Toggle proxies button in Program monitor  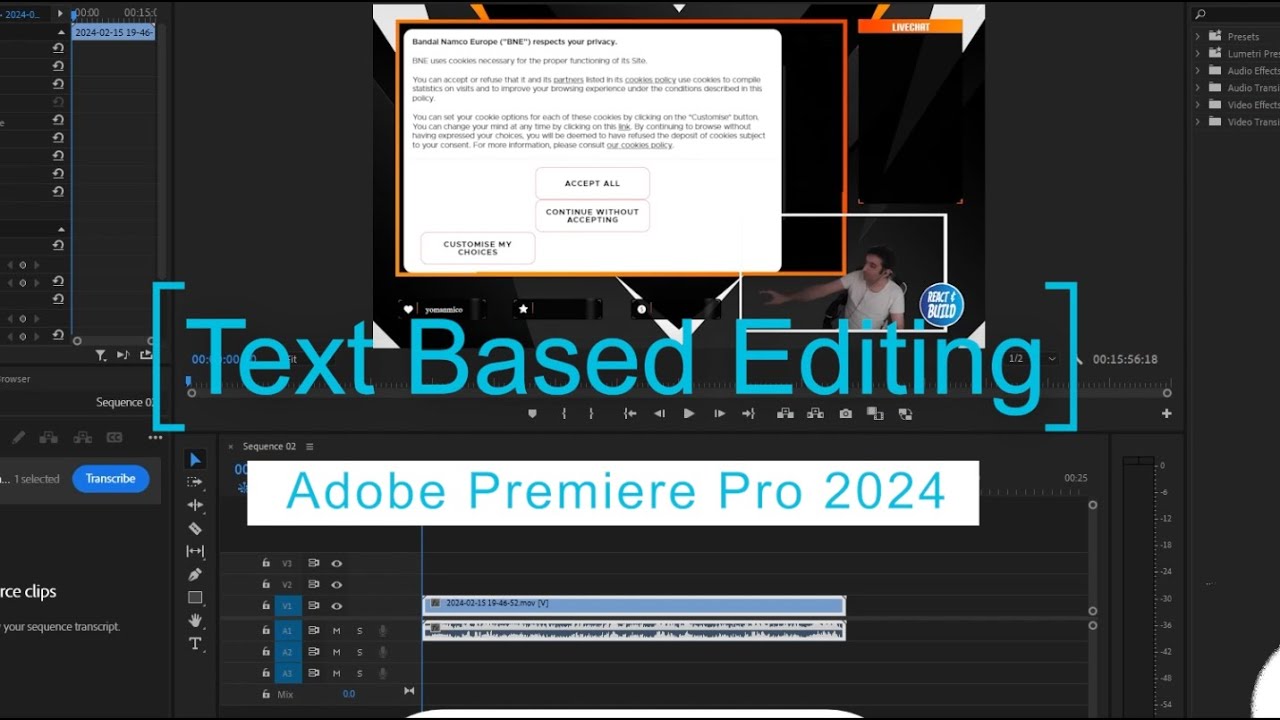pyautogui.click(x=905, y=413)
